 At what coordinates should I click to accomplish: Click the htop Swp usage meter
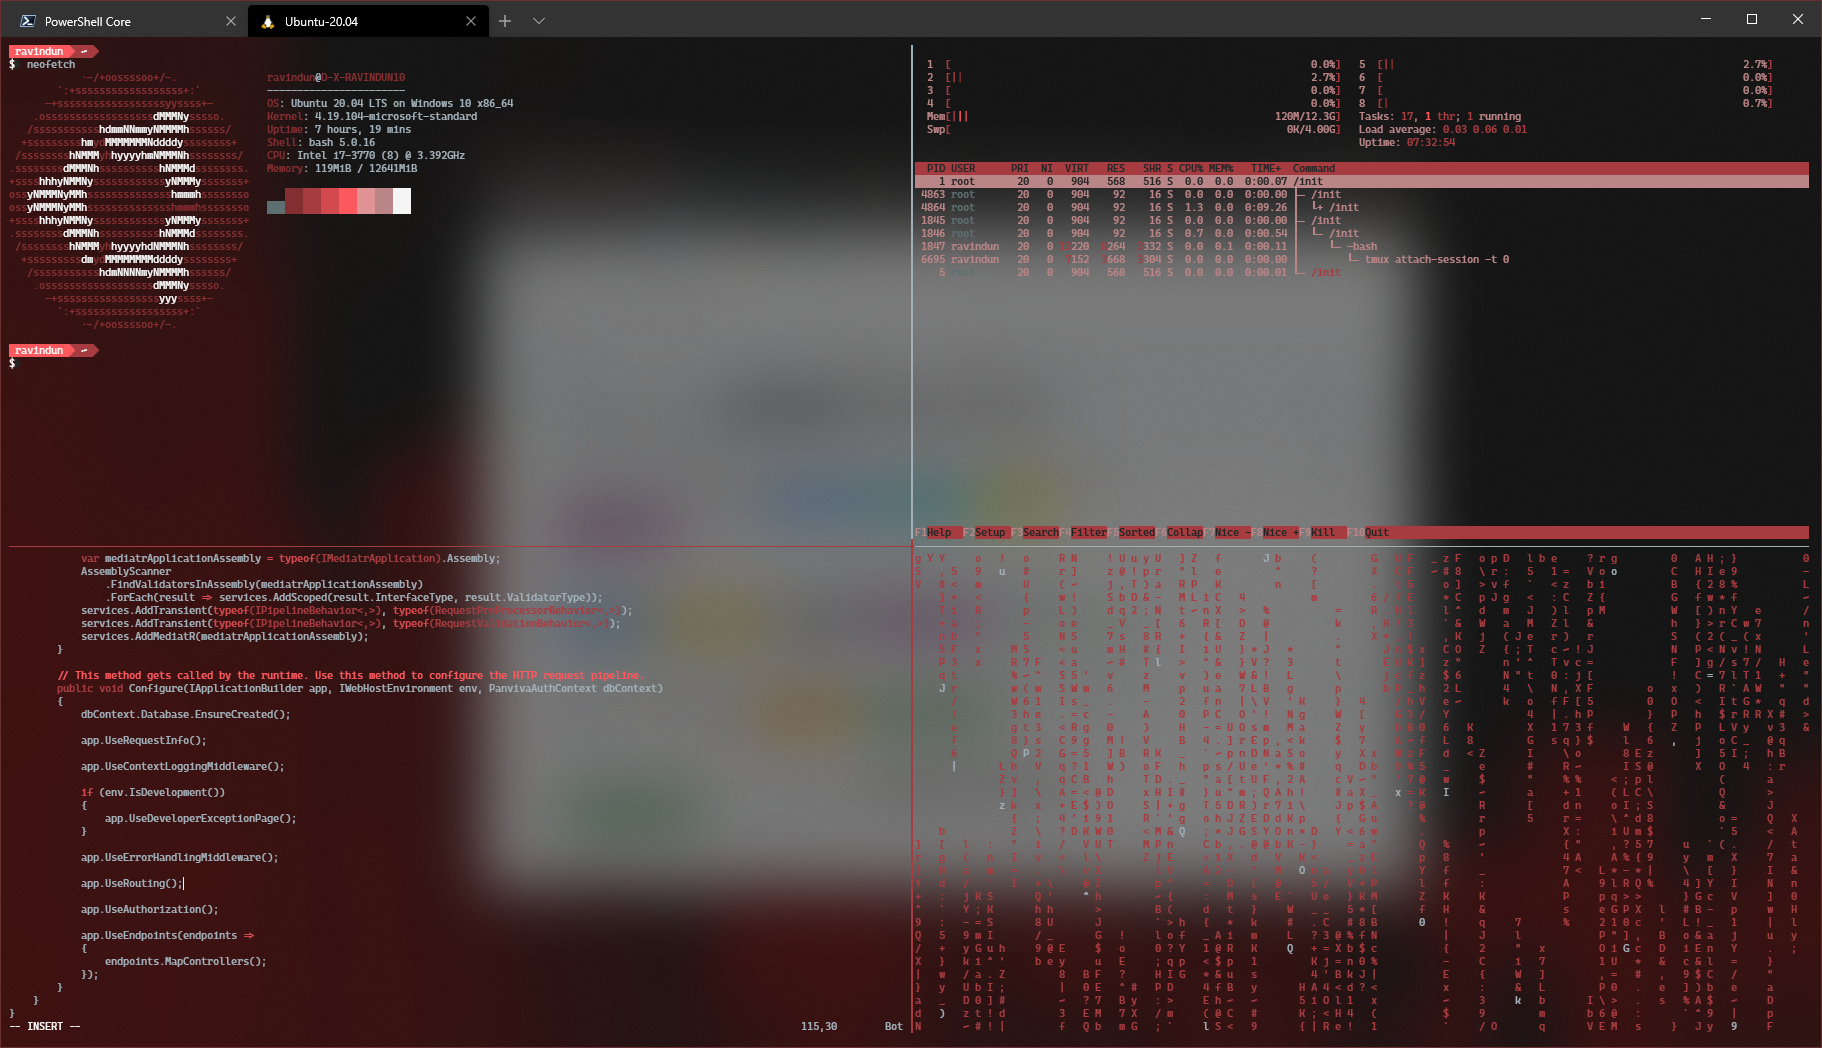point(1133,129)
